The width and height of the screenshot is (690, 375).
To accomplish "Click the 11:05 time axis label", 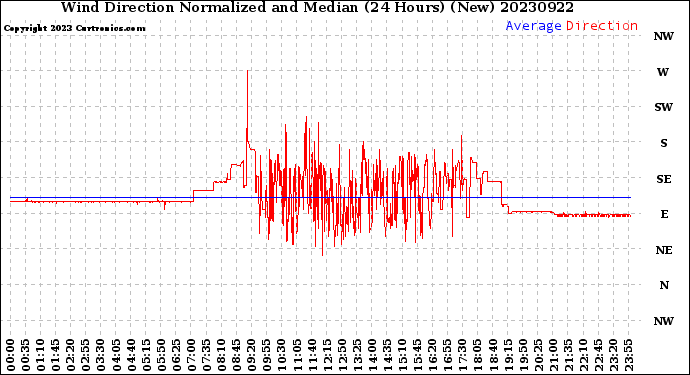I will [x=297, y=355].
